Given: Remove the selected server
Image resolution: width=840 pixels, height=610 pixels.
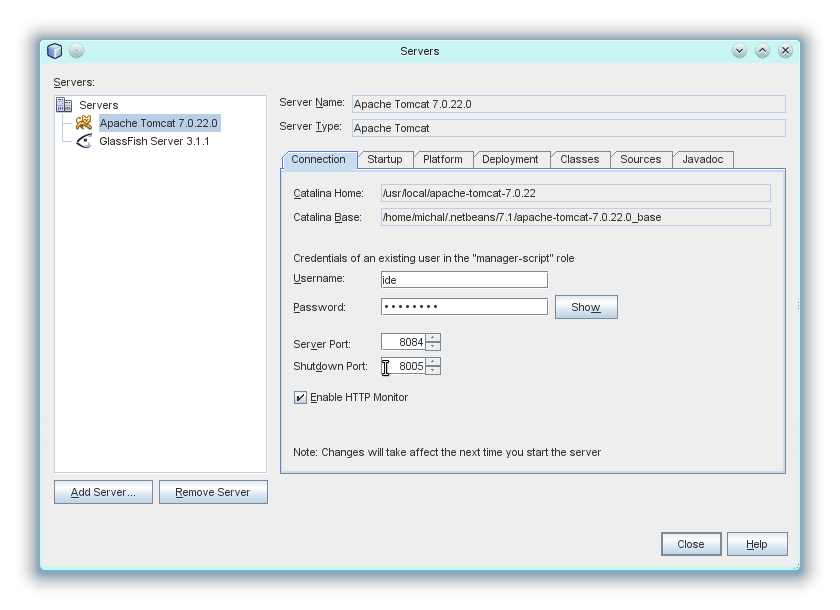Looking at the screenshot, I should pyautogui.click(x=213, y=491).
